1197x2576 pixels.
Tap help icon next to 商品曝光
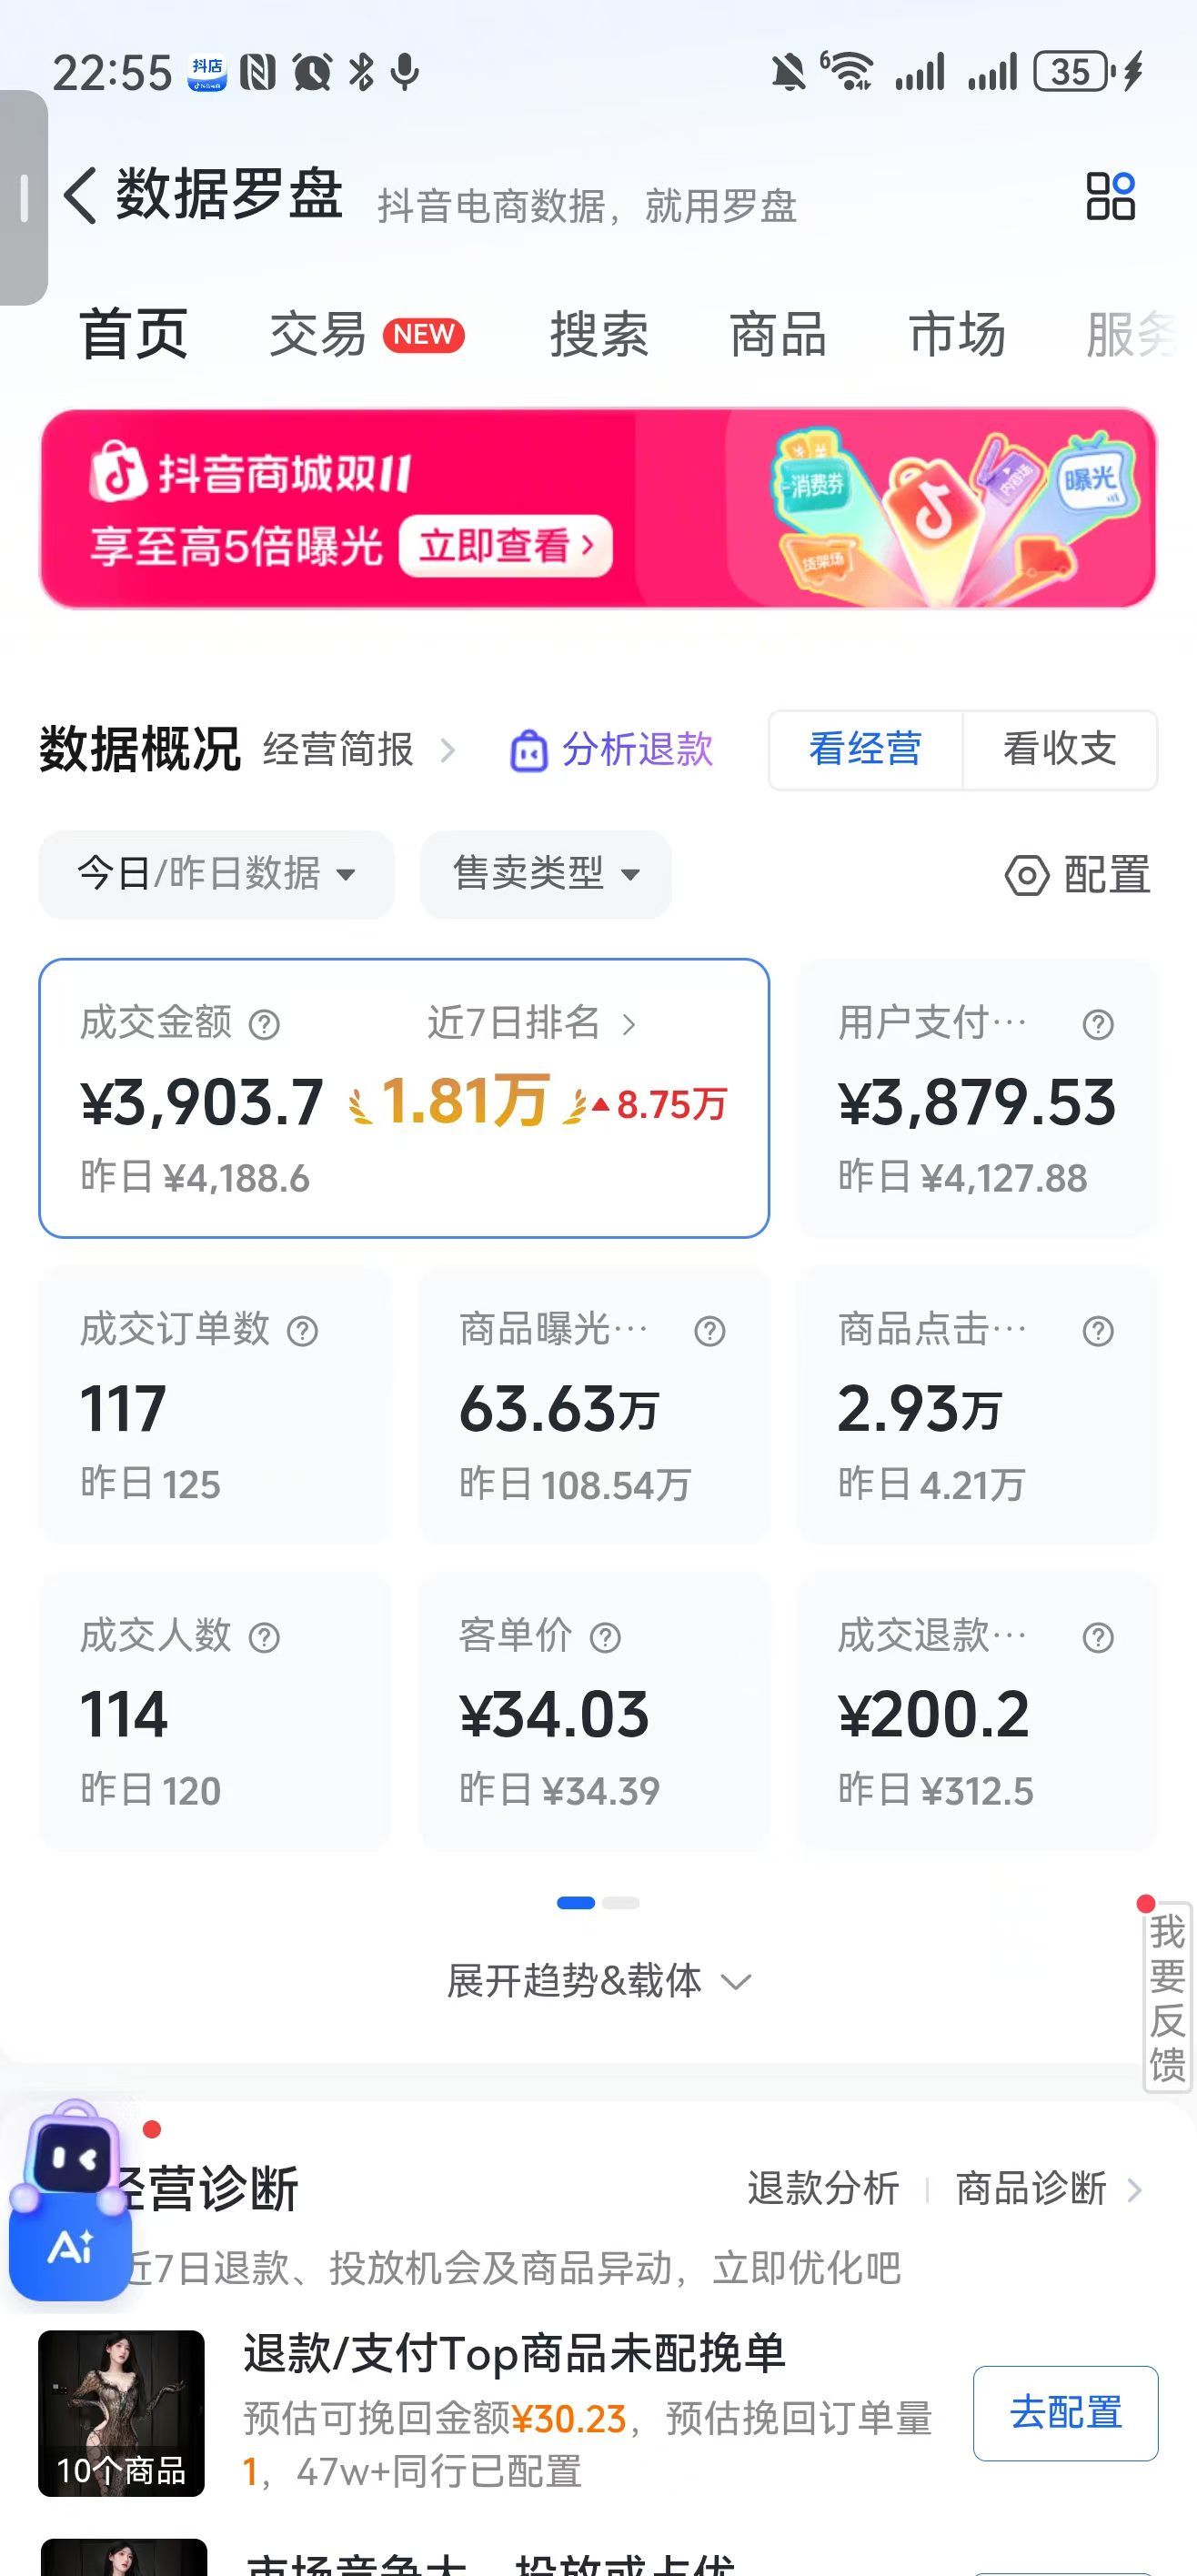(x=710, y=1331)
